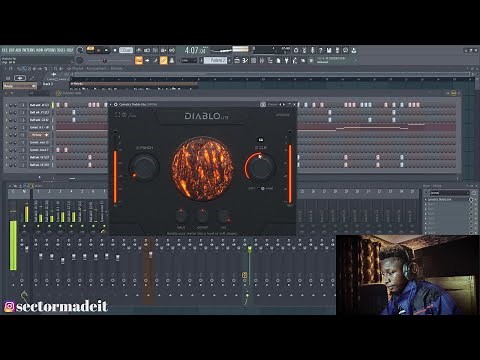Open the Browser view icon

270,60
